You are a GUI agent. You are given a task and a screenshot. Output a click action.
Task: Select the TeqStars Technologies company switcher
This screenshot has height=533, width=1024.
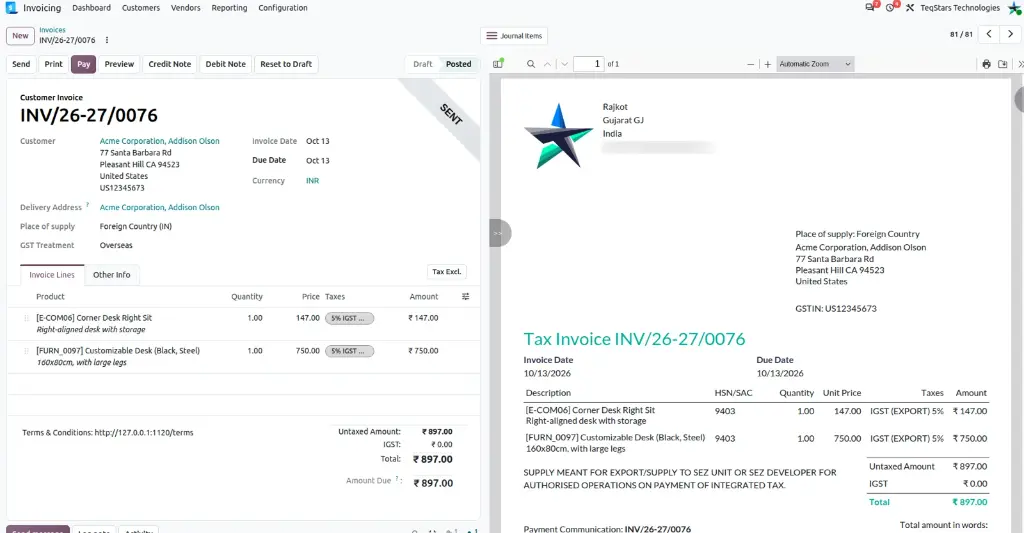point(960,8)
